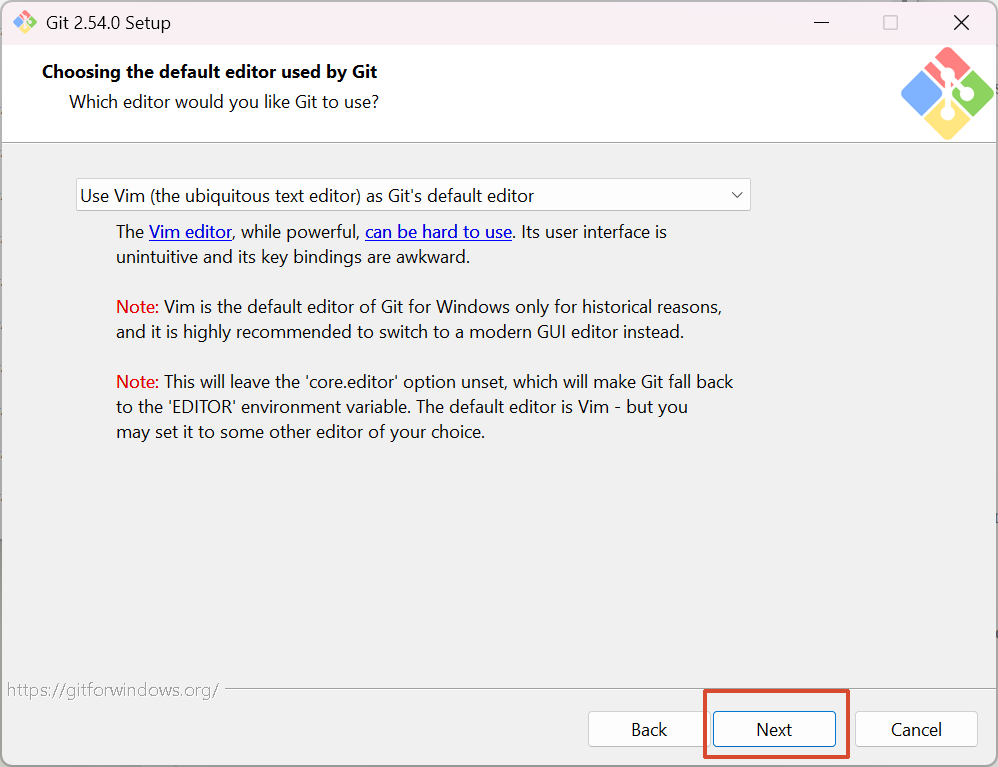Proceed by pressing the Next button
This screenshot has width=998, height=767.
coord(774,729)
